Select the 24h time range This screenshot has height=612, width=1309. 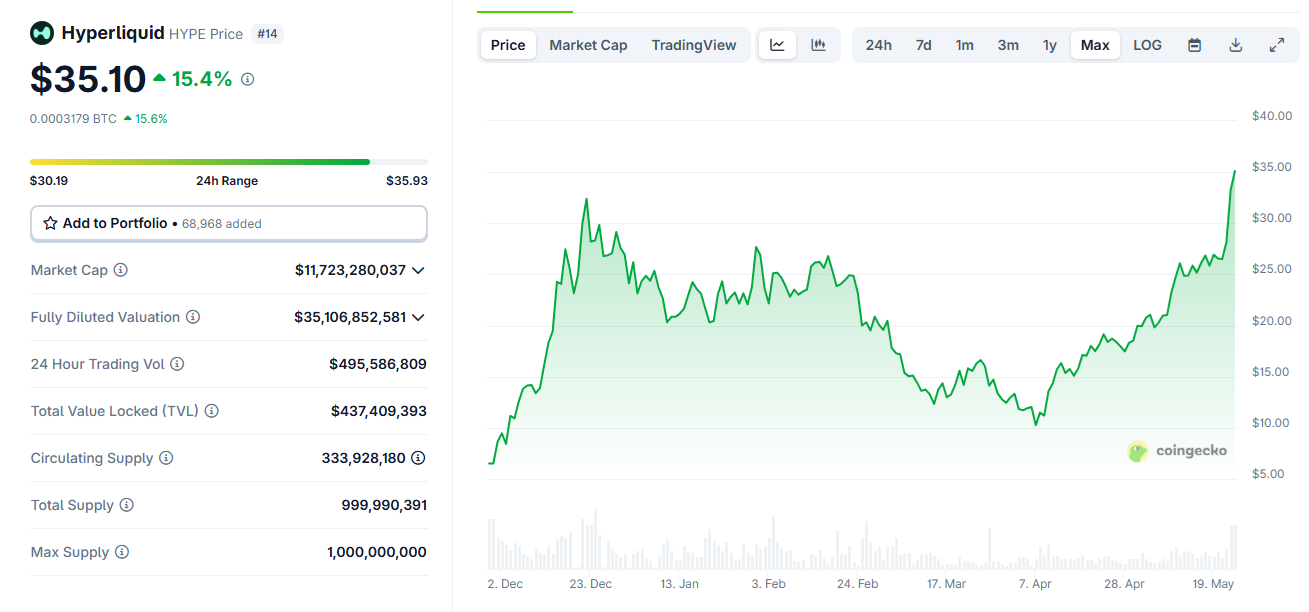(x=878, y=45)
